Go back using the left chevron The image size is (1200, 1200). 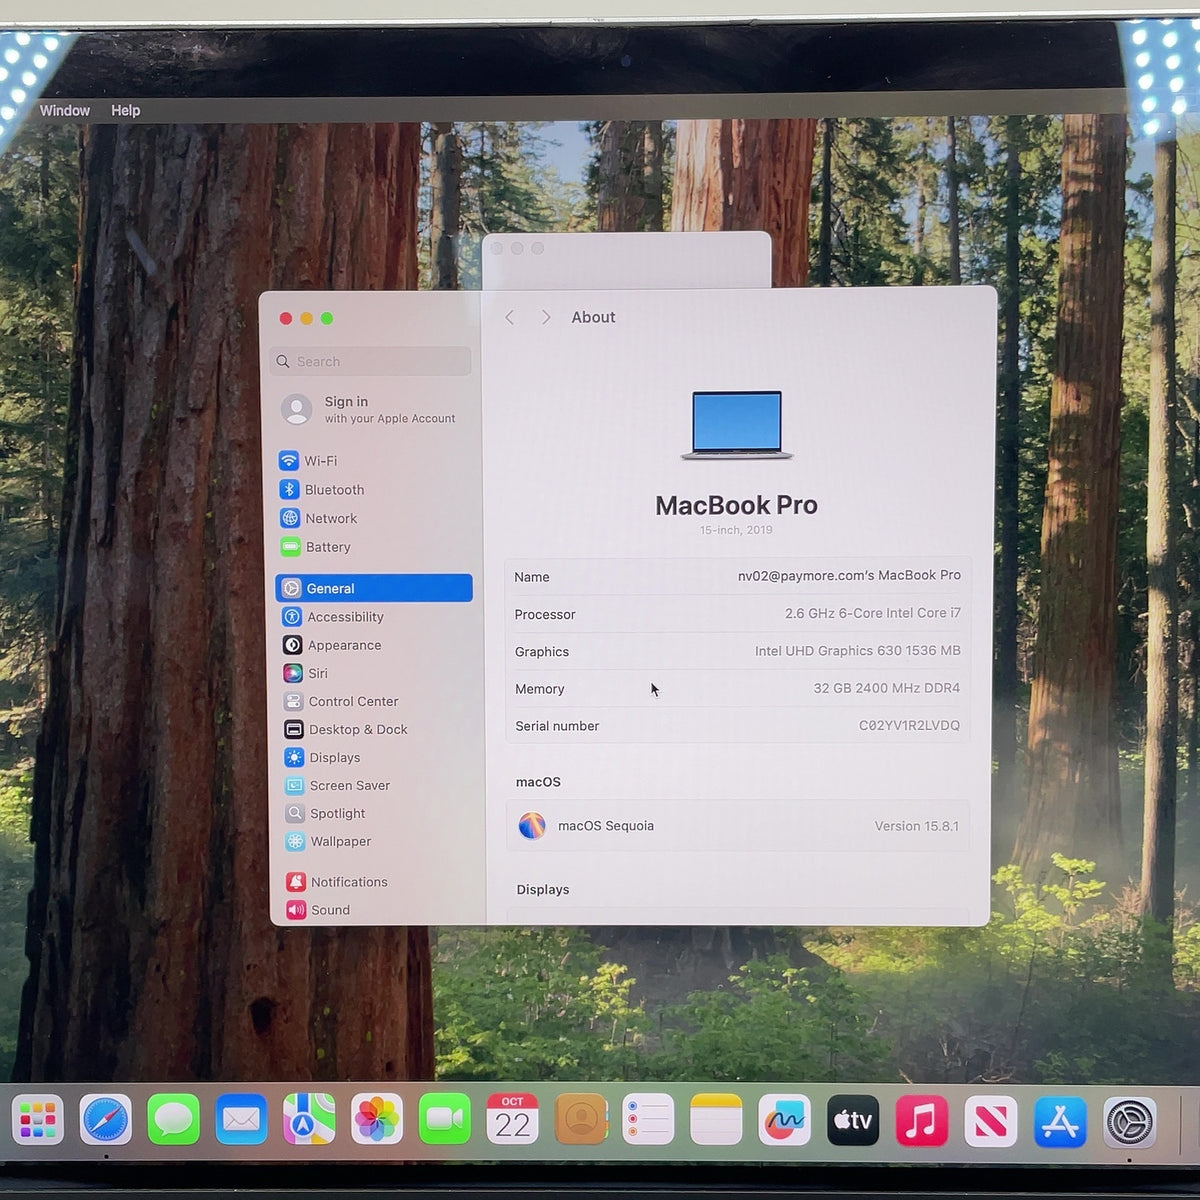(510, 317)
